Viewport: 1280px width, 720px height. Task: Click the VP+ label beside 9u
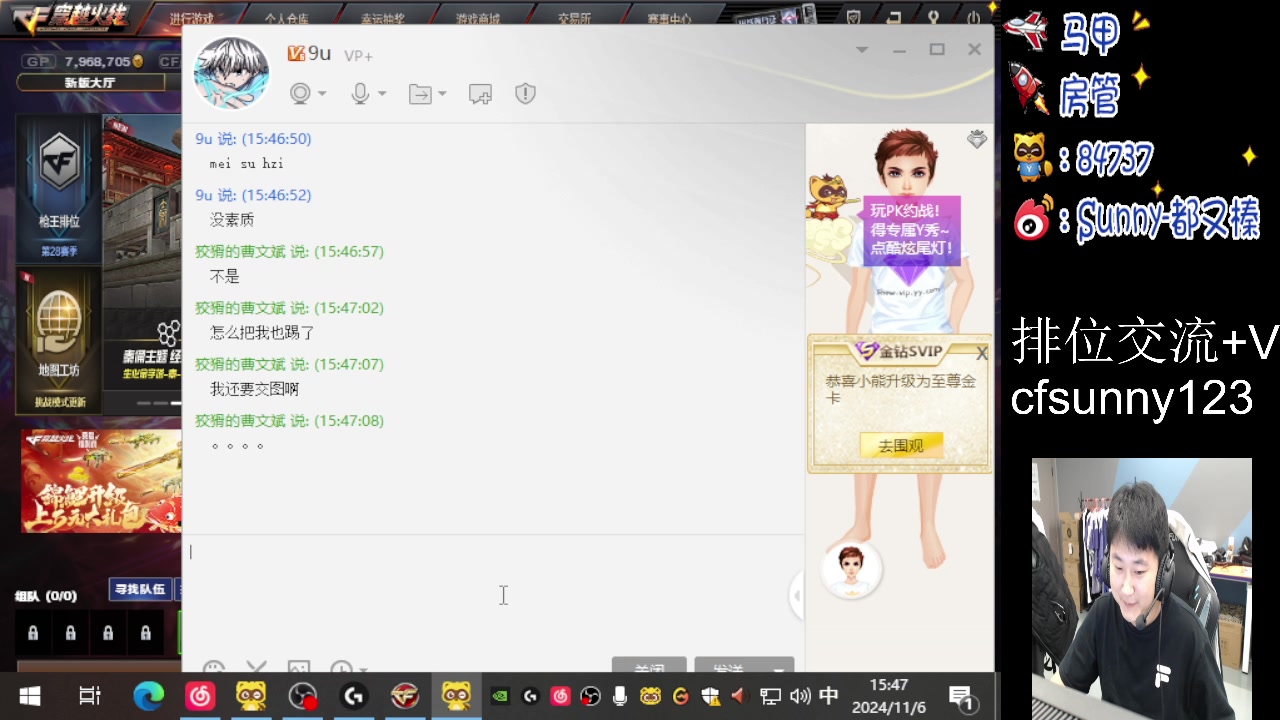coord(358,56)
